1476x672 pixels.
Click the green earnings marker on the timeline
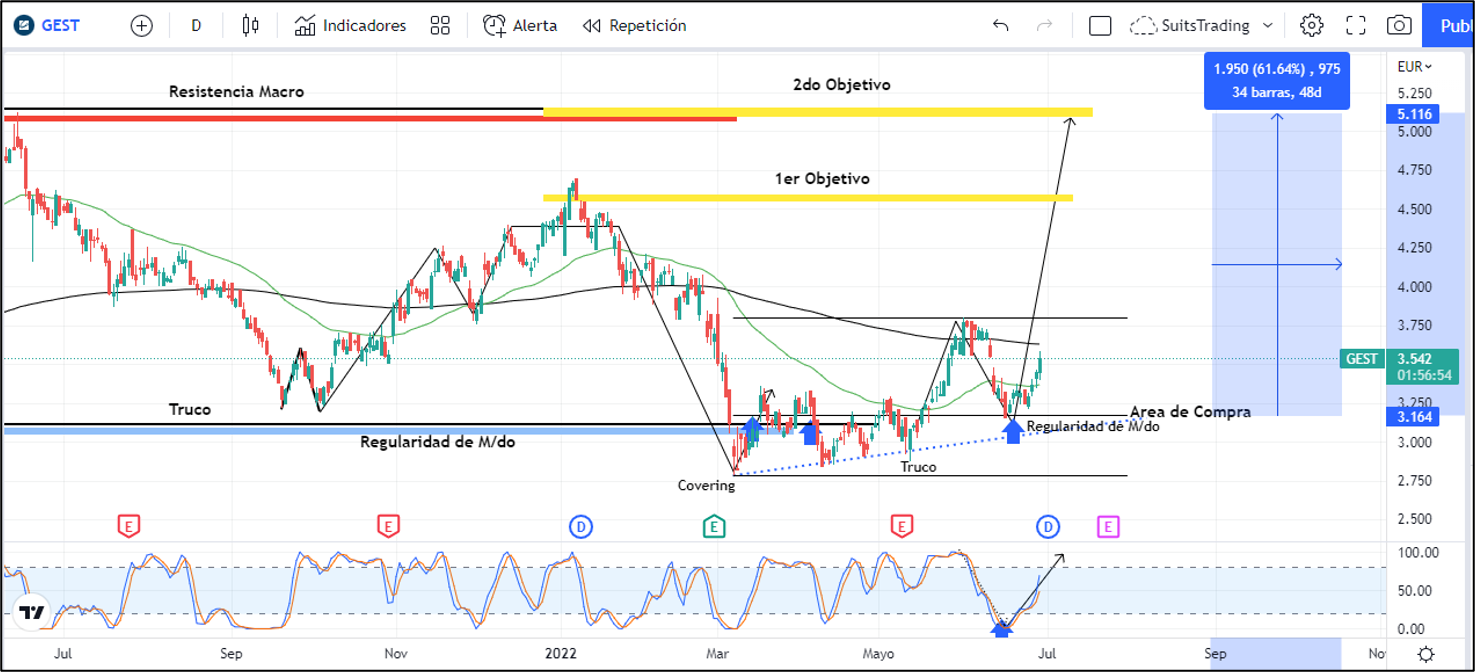713,525
